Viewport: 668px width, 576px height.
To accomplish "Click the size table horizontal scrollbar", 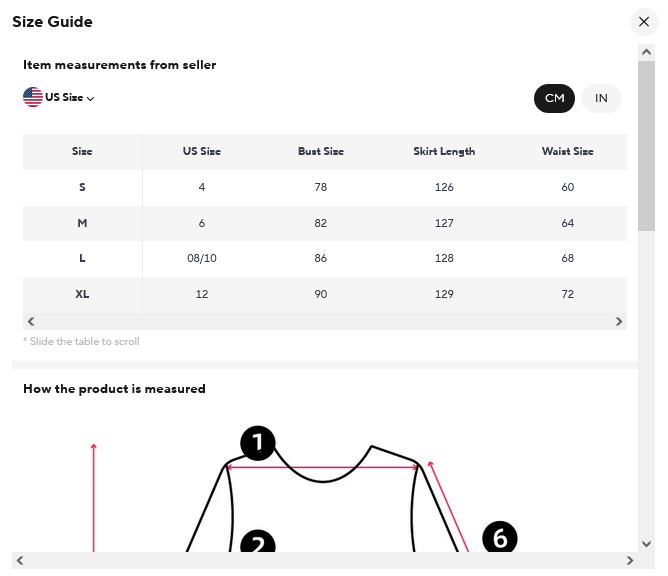I will tap(325, 321).
